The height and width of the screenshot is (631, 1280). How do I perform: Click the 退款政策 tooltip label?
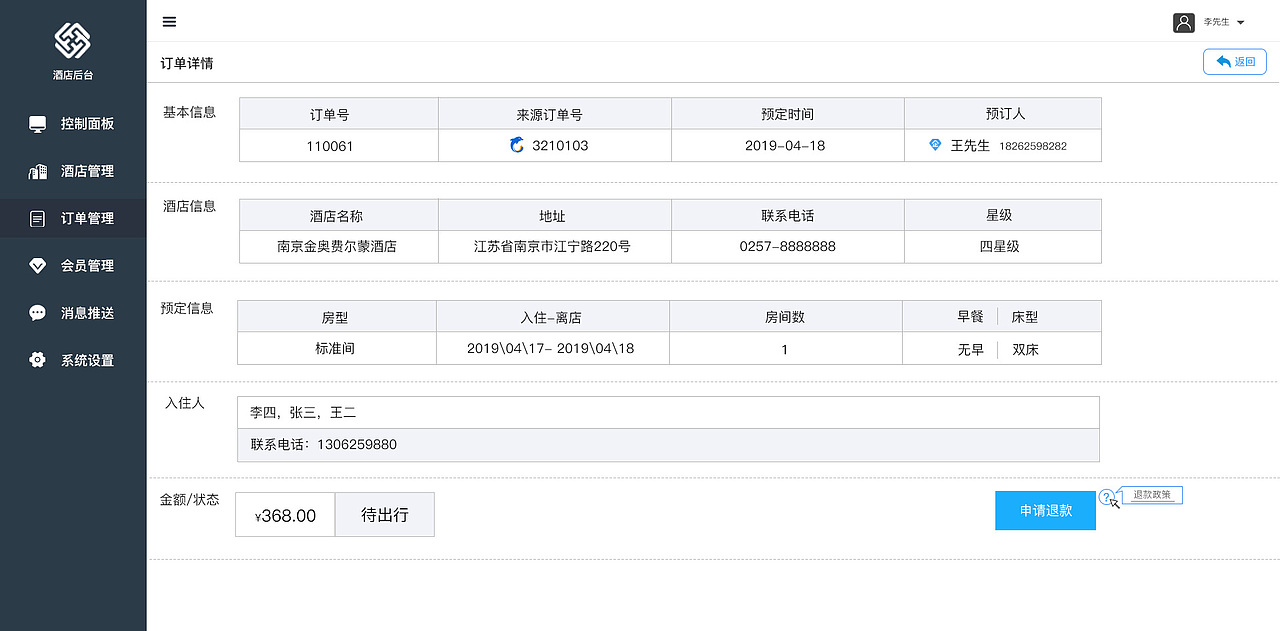(1152, 495)
